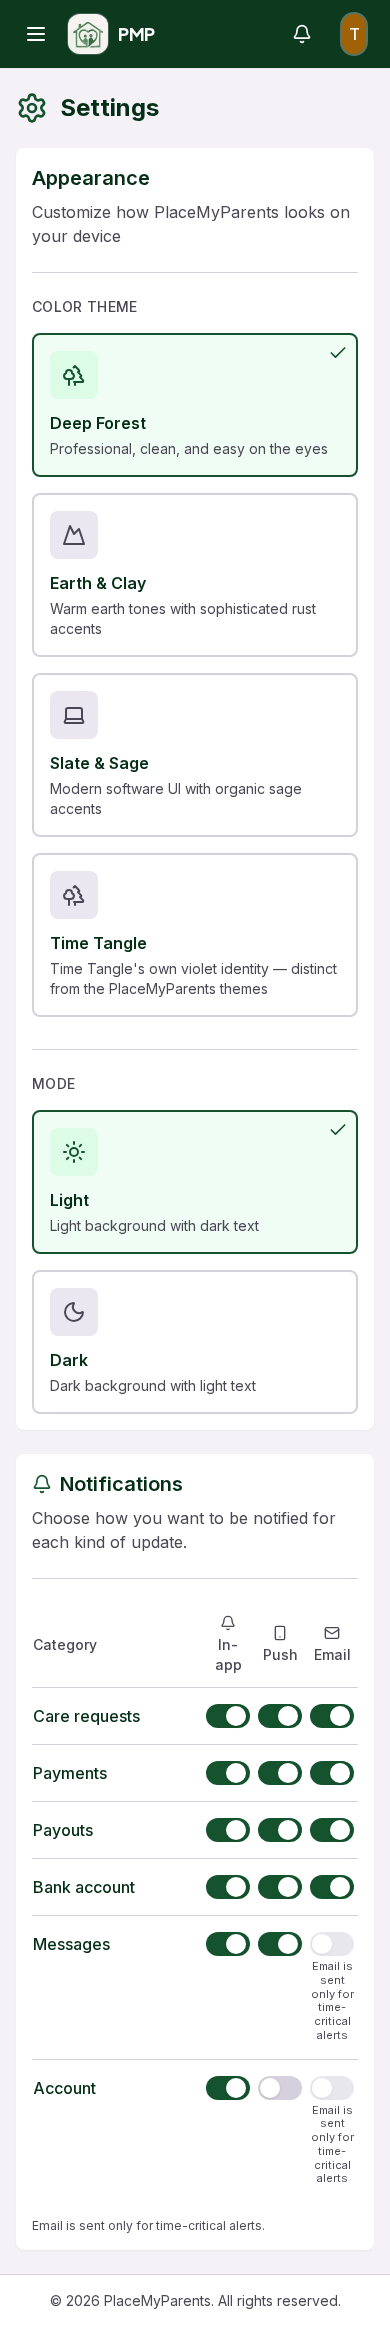The width and height of the screenshot is (390, 2327).
Task: Open the hamburger navigation menu
Action: (x=36, y=34)
